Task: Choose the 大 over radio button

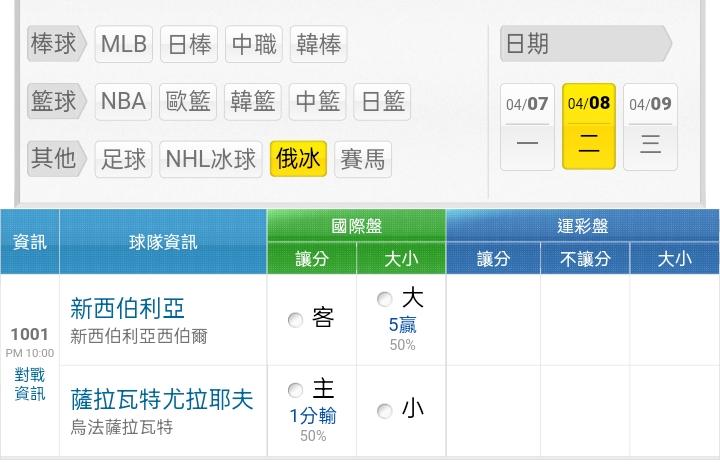Action: [x=384, y=299]
